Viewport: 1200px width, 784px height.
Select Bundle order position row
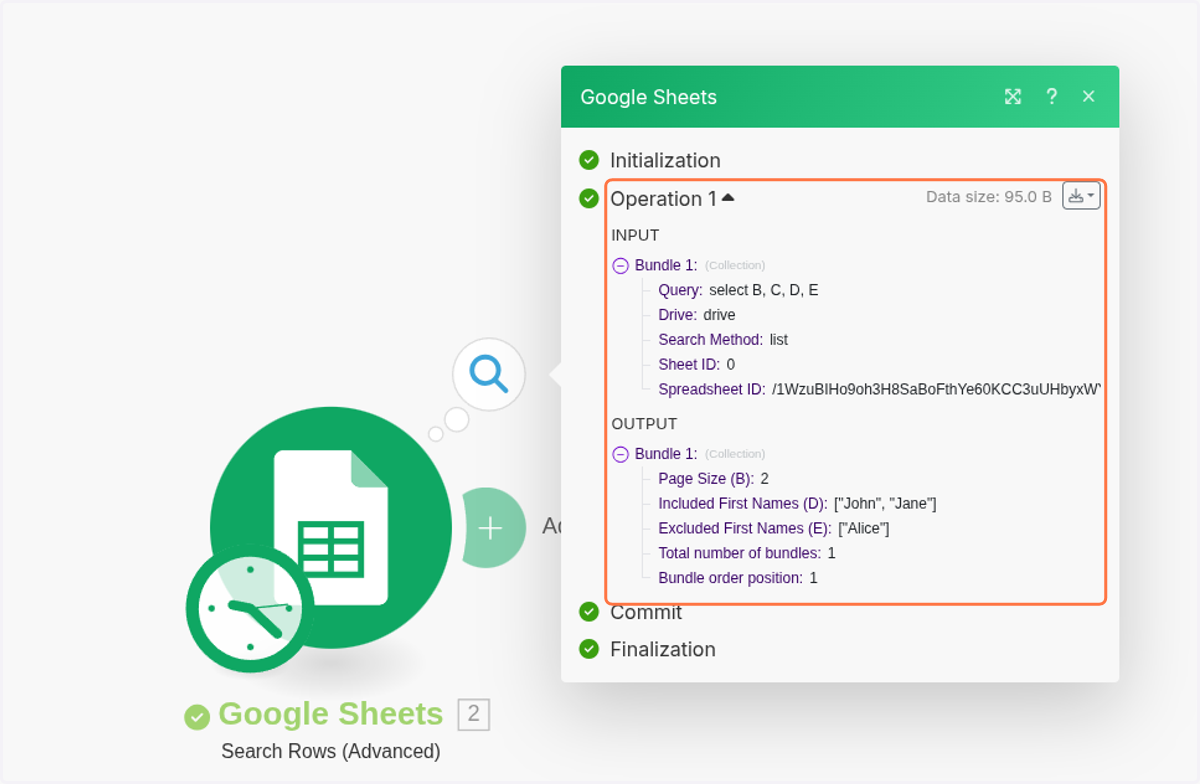tap(738, 578)
